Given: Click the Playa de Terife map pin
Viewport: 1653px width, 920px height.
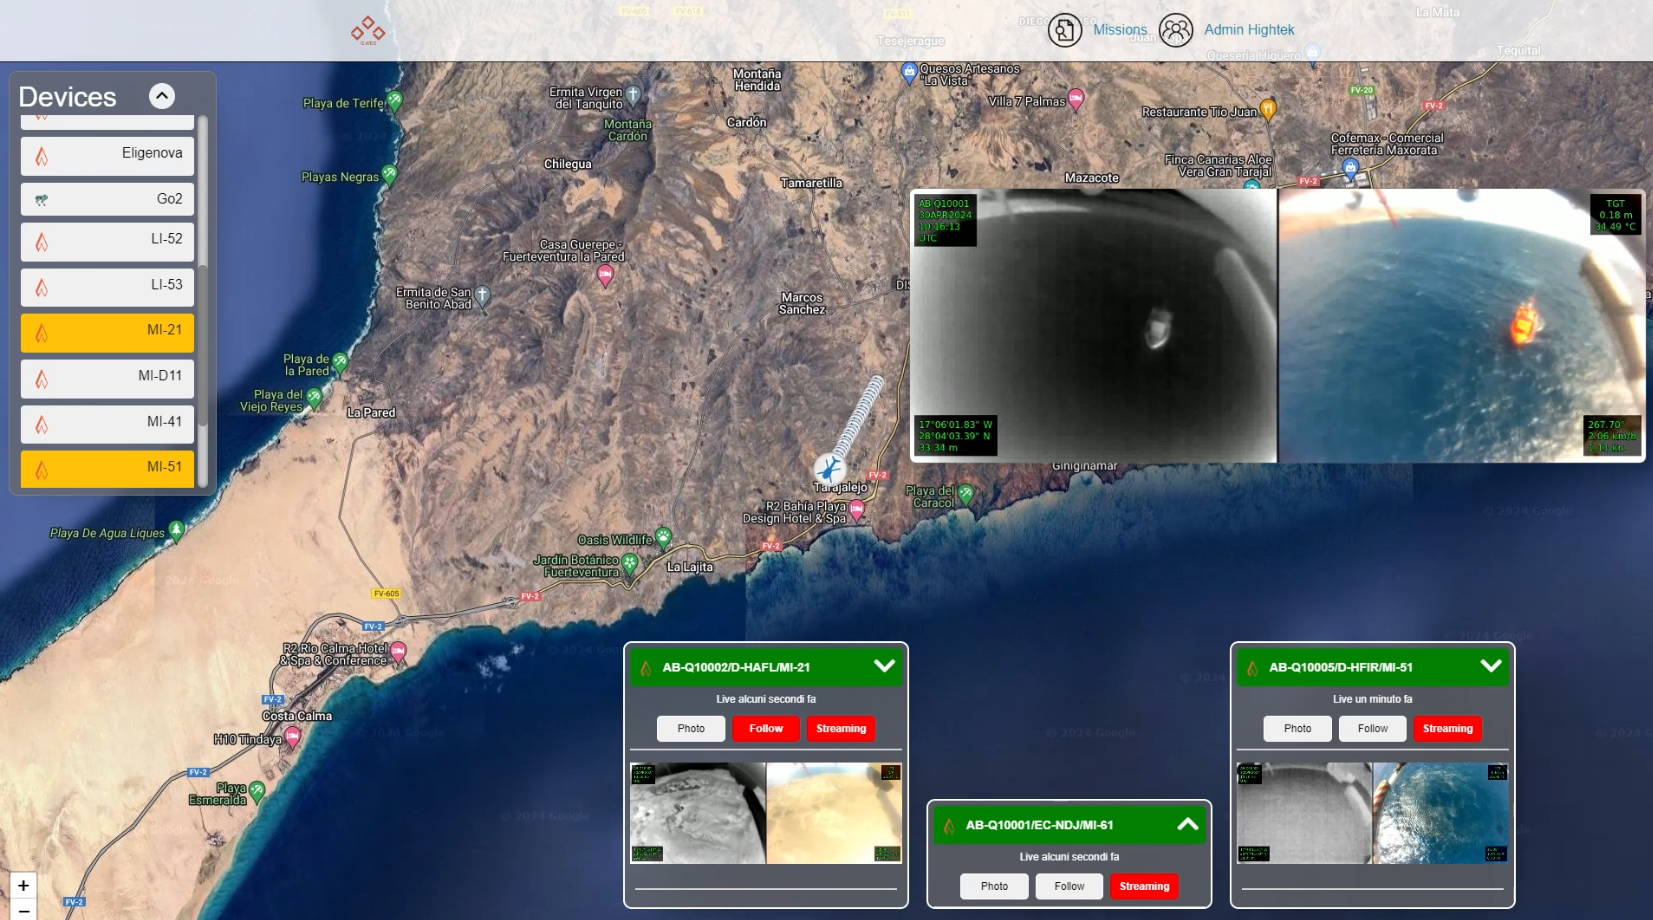Looking at the screenshot, I should coord(395,100).
